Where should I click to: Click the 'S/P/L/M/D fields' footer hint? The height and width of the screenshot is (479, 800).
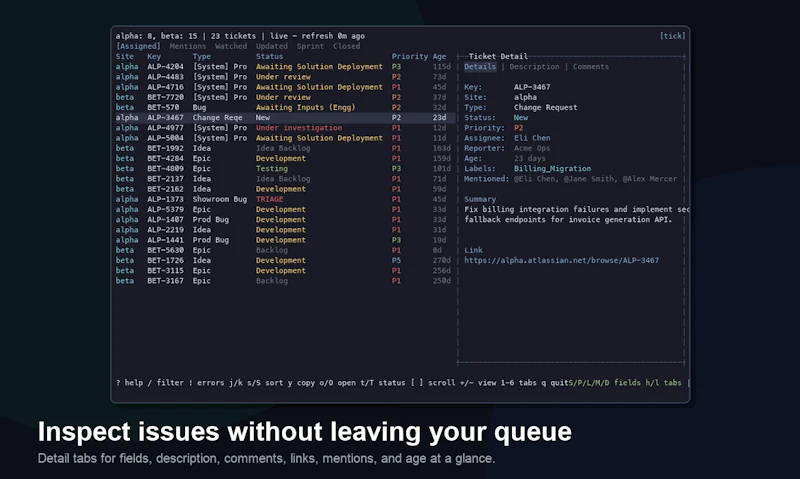[x=605, y=383]
